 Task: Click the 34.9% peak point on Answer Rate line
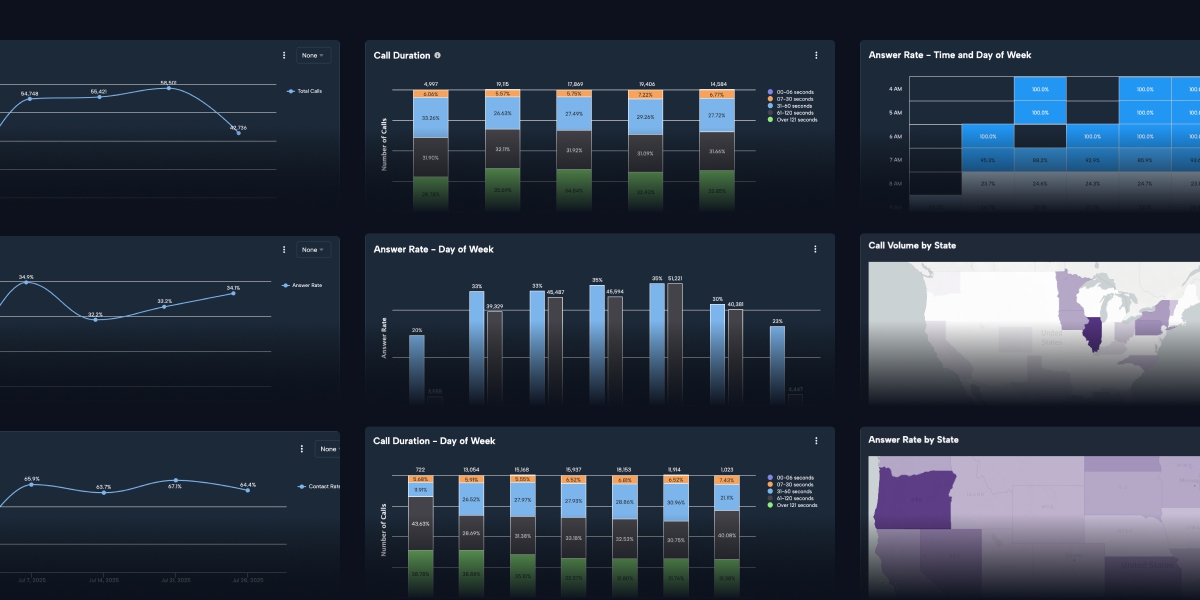[x=27, y=283]
